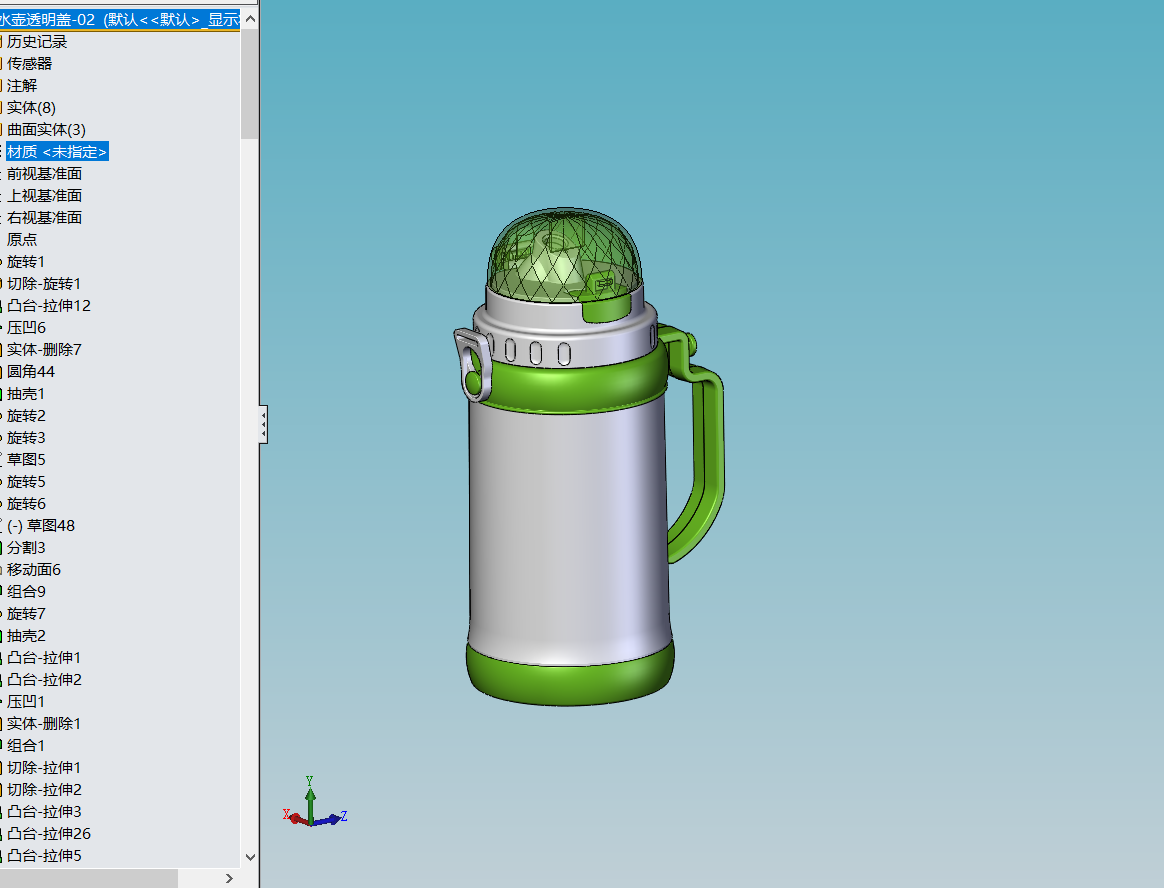Select the 曲面实体(3) folder

point(46,130)
